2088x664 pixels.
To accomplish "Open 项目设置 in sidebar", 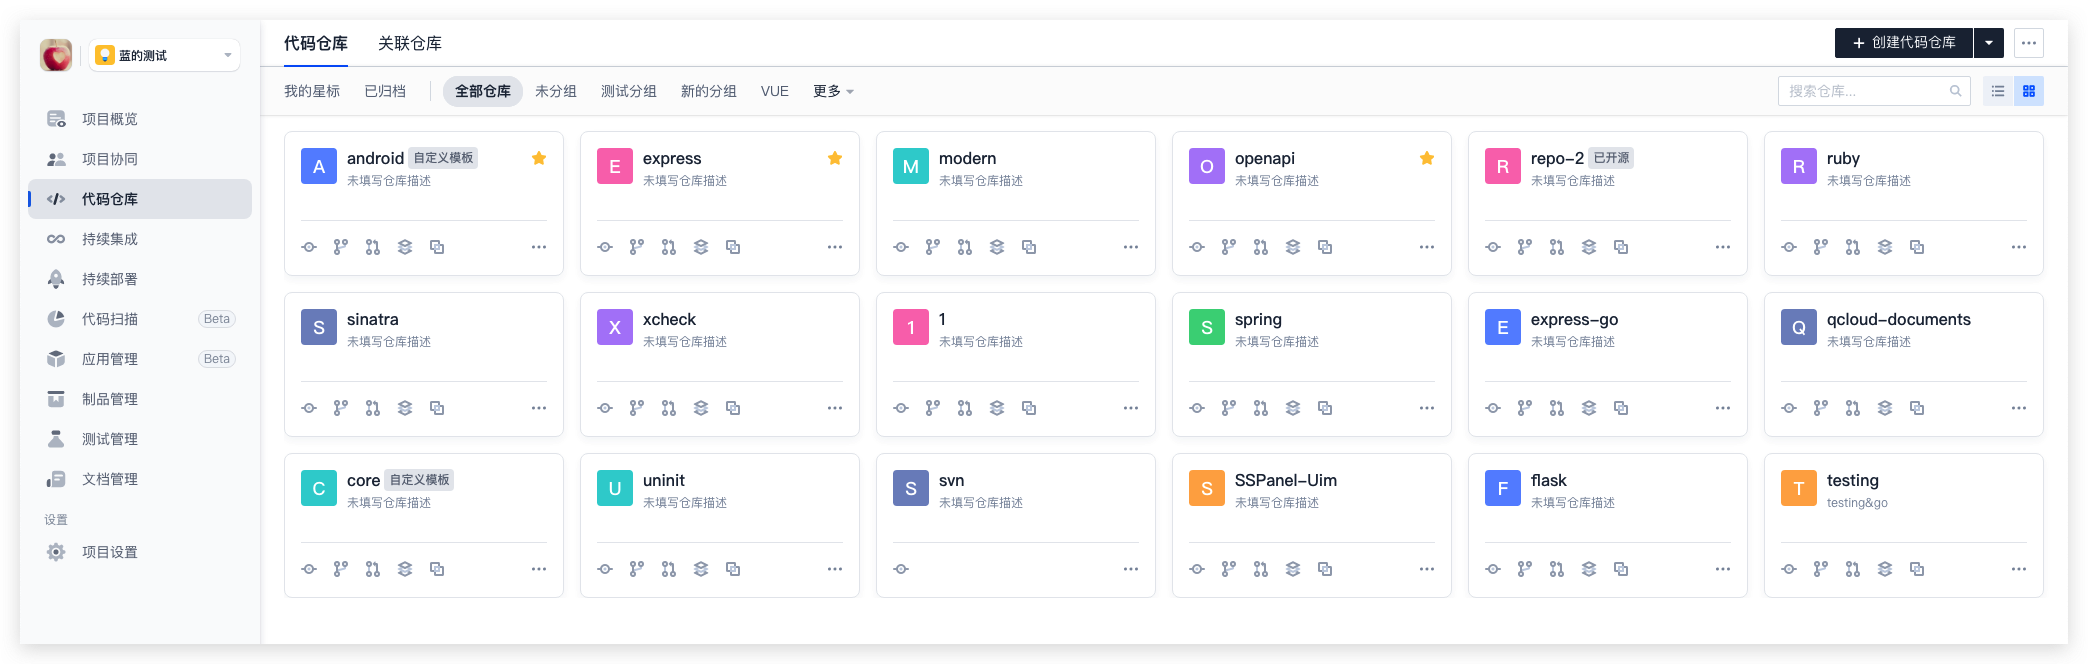I will (x=140, y=552).
